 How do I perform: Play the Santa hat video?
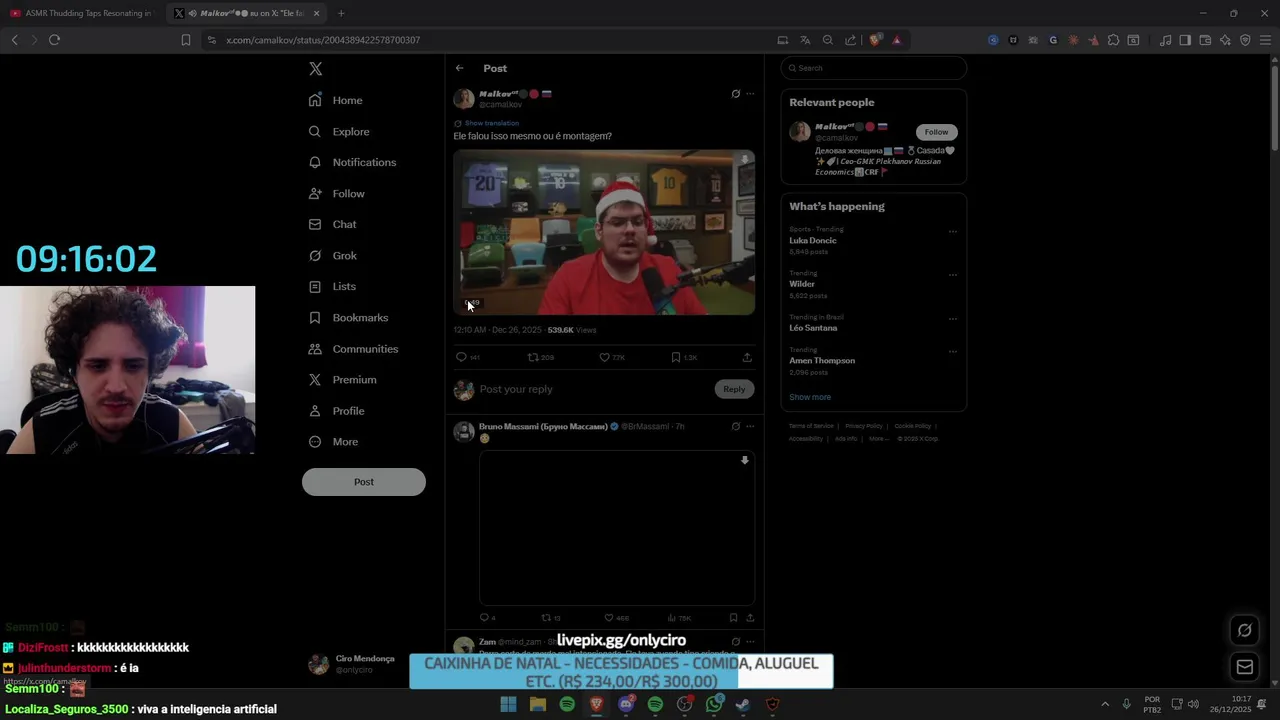coord(604,232)
